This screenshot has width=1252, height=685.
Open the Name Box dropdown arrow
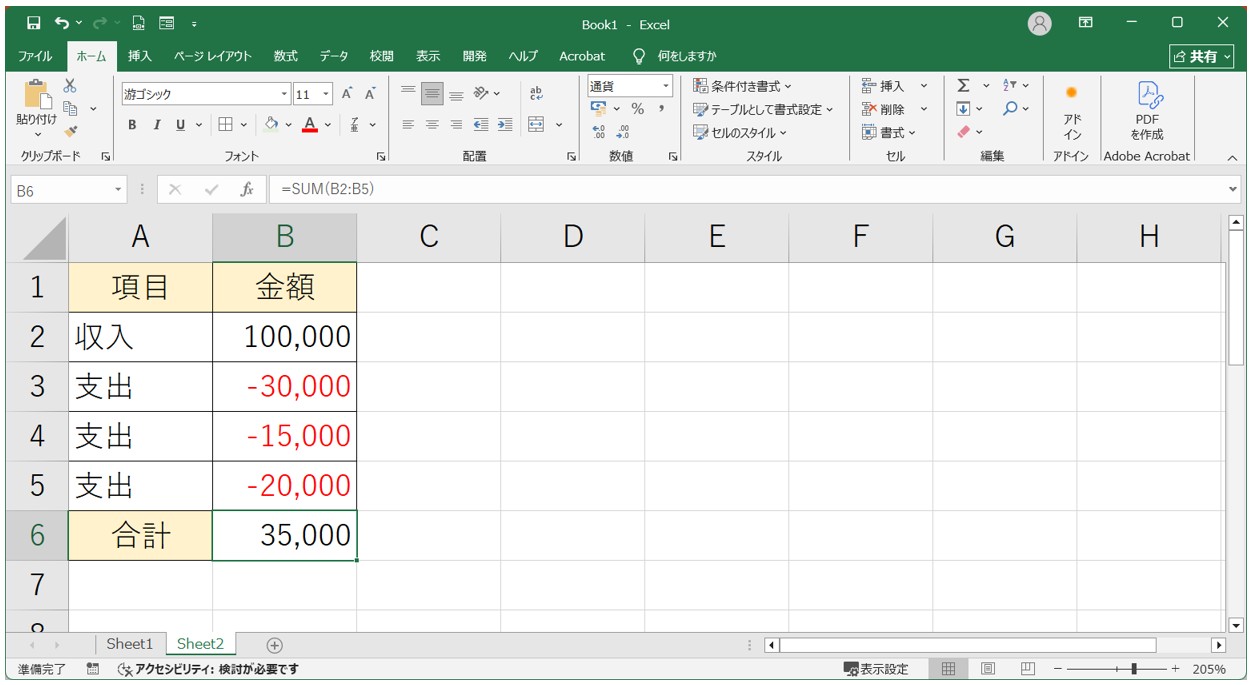click(x=118, y=189)
